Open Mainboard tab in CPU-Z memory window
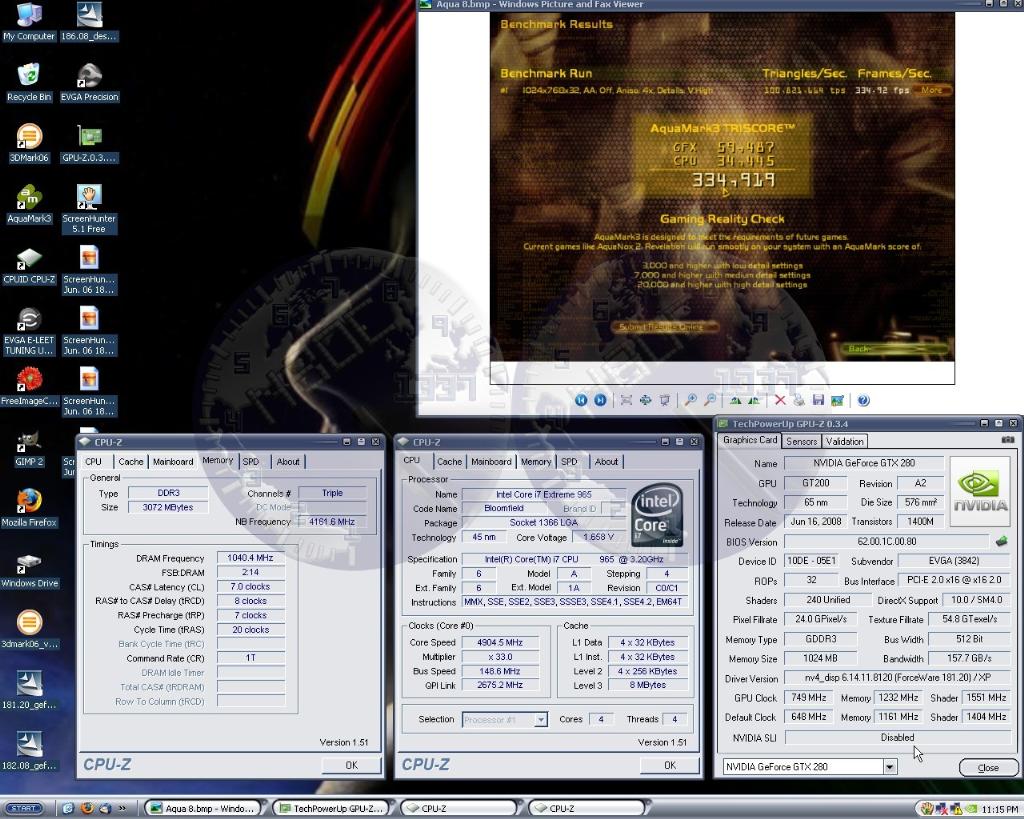This screenshot has width=1024, height=819. point(173,462)
